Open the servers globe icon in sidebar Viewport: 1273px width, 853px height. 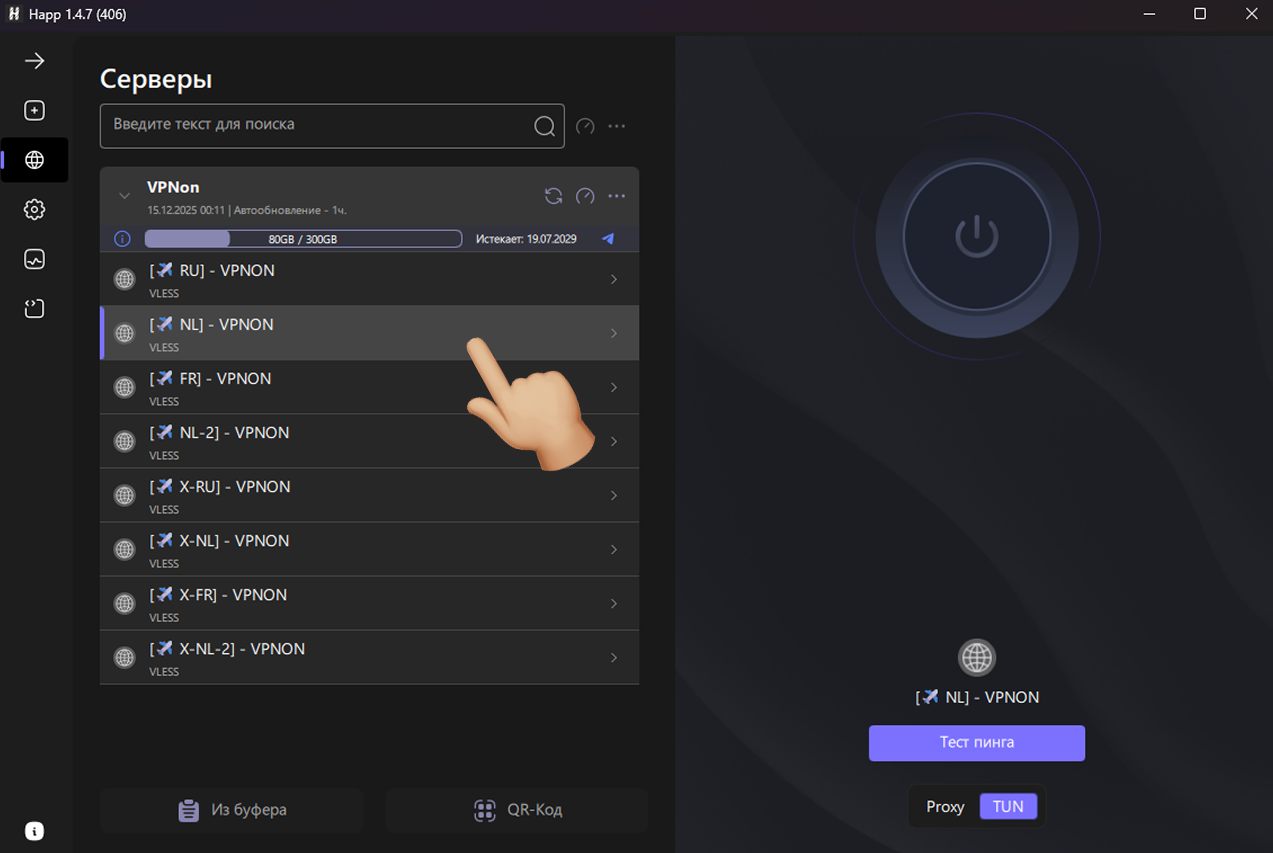pos(35,160)
